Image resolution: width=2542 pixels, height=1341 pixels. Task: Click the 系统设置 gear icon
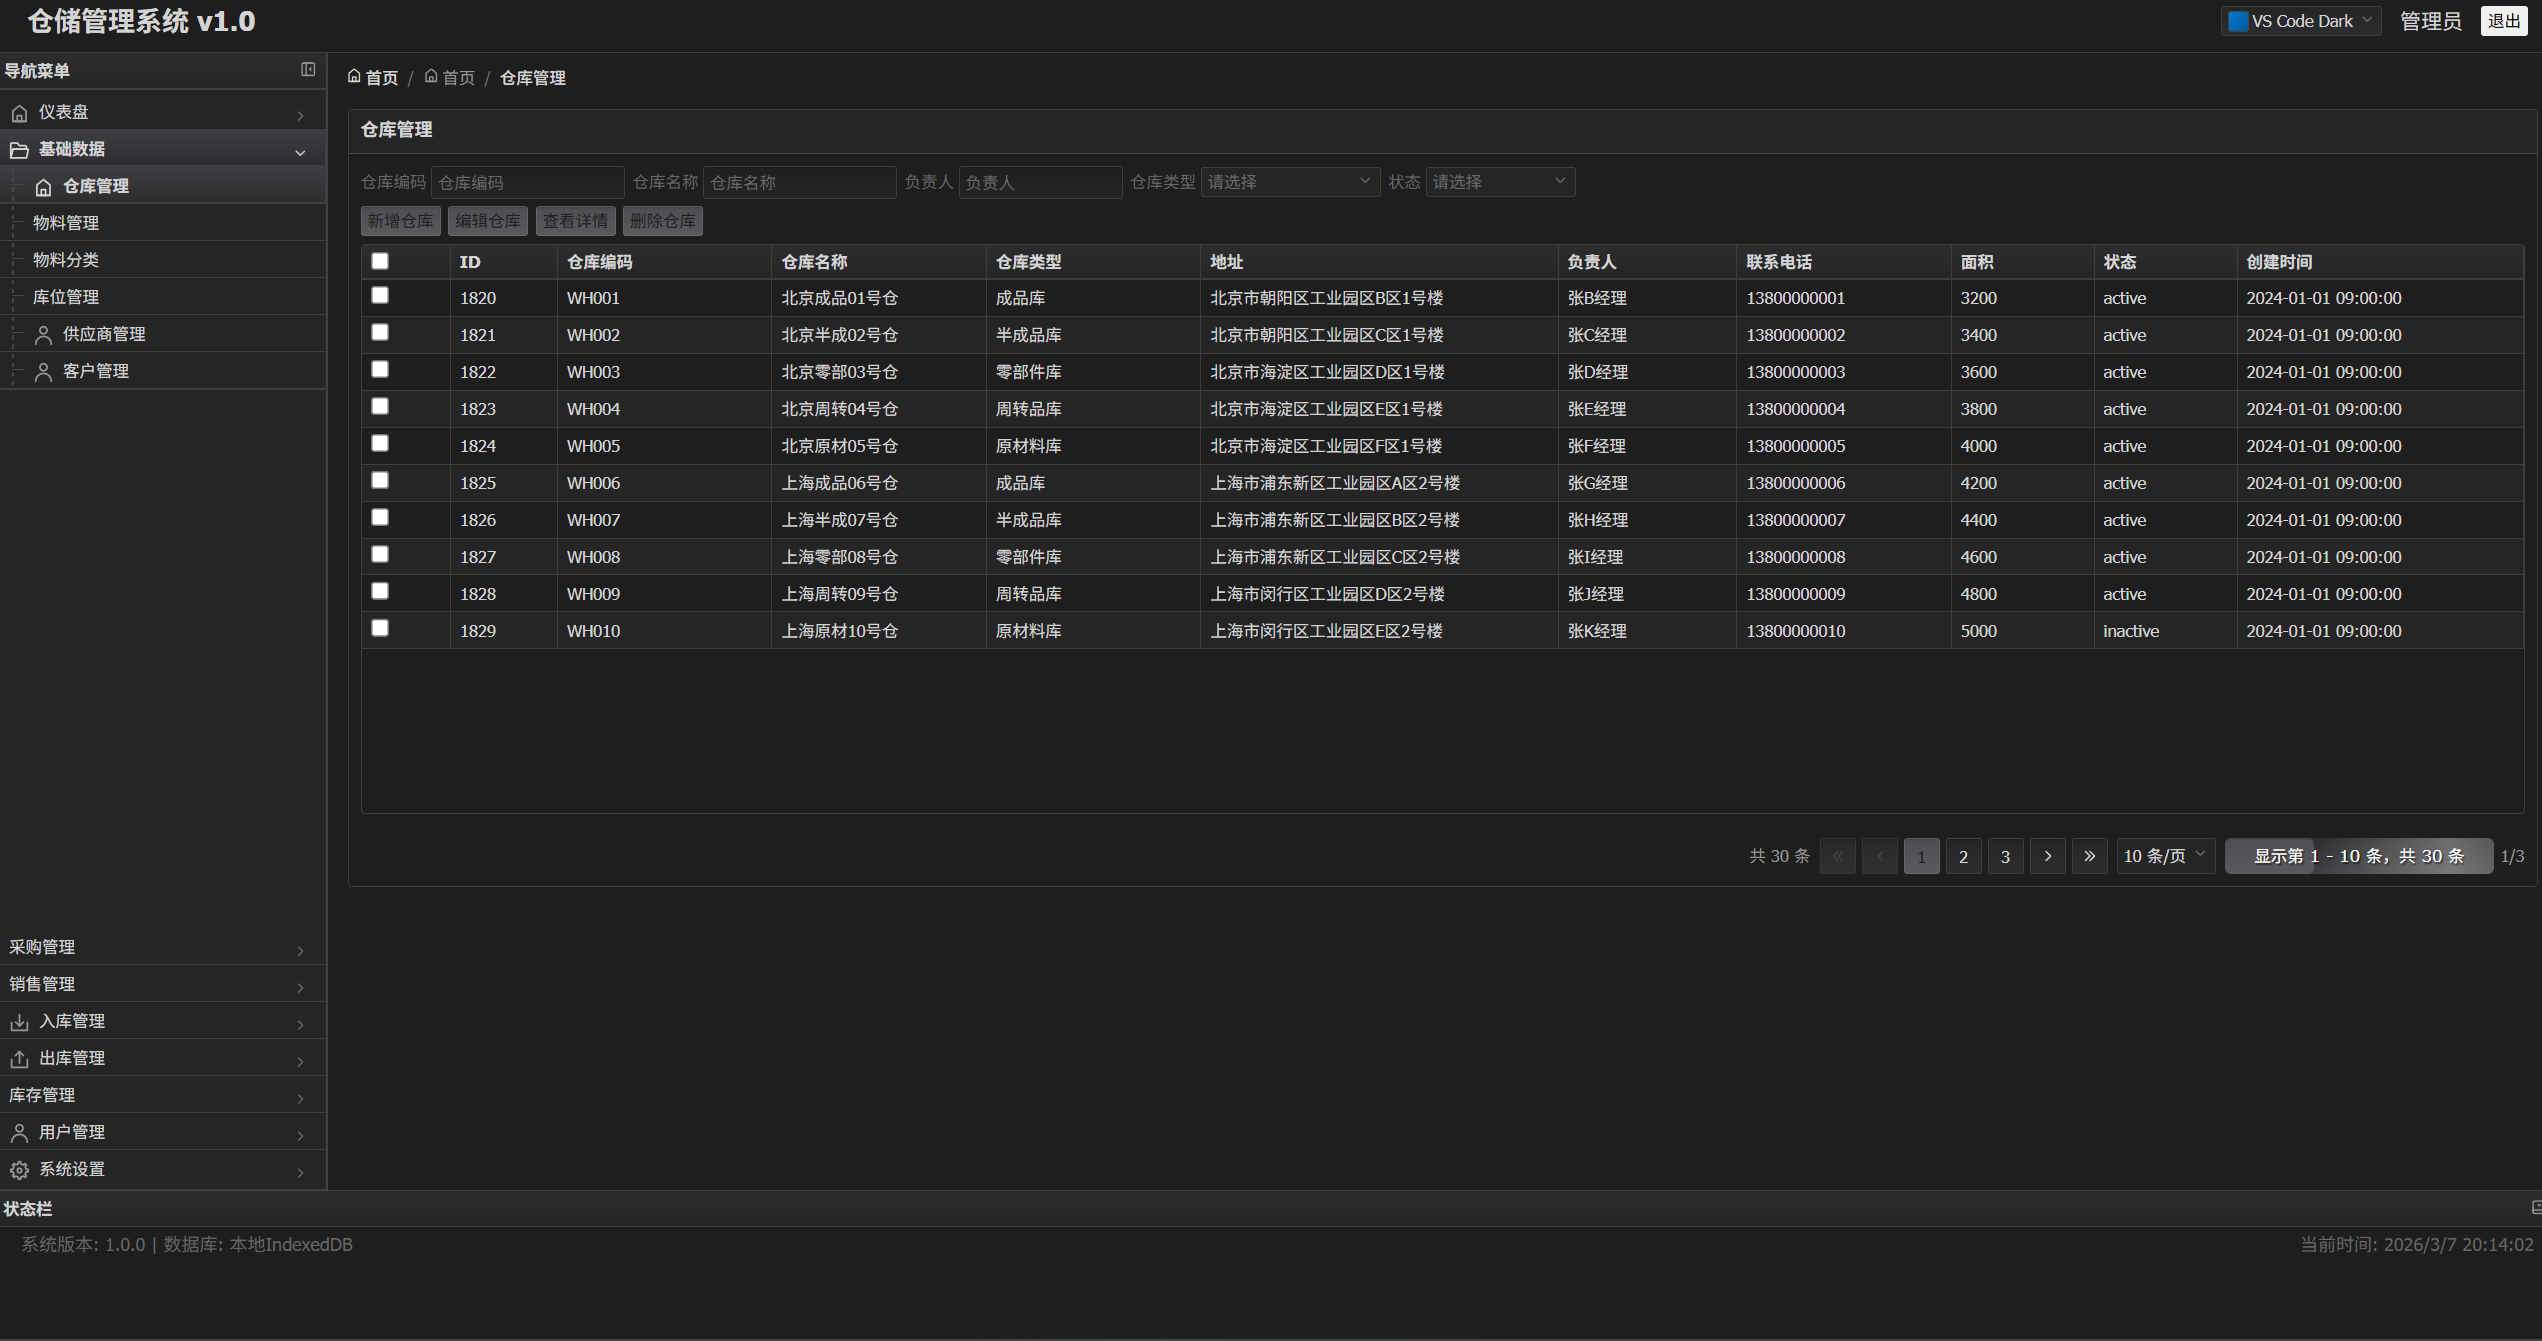click(19, 1170)
